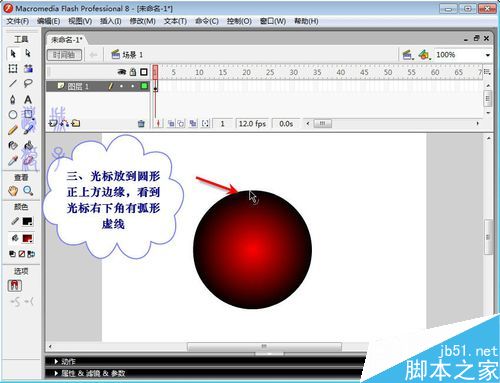The width and height of the screenshot is (500, 383).
Task: Toggle visibility dot for 图层 1
Action: (122, 86)
